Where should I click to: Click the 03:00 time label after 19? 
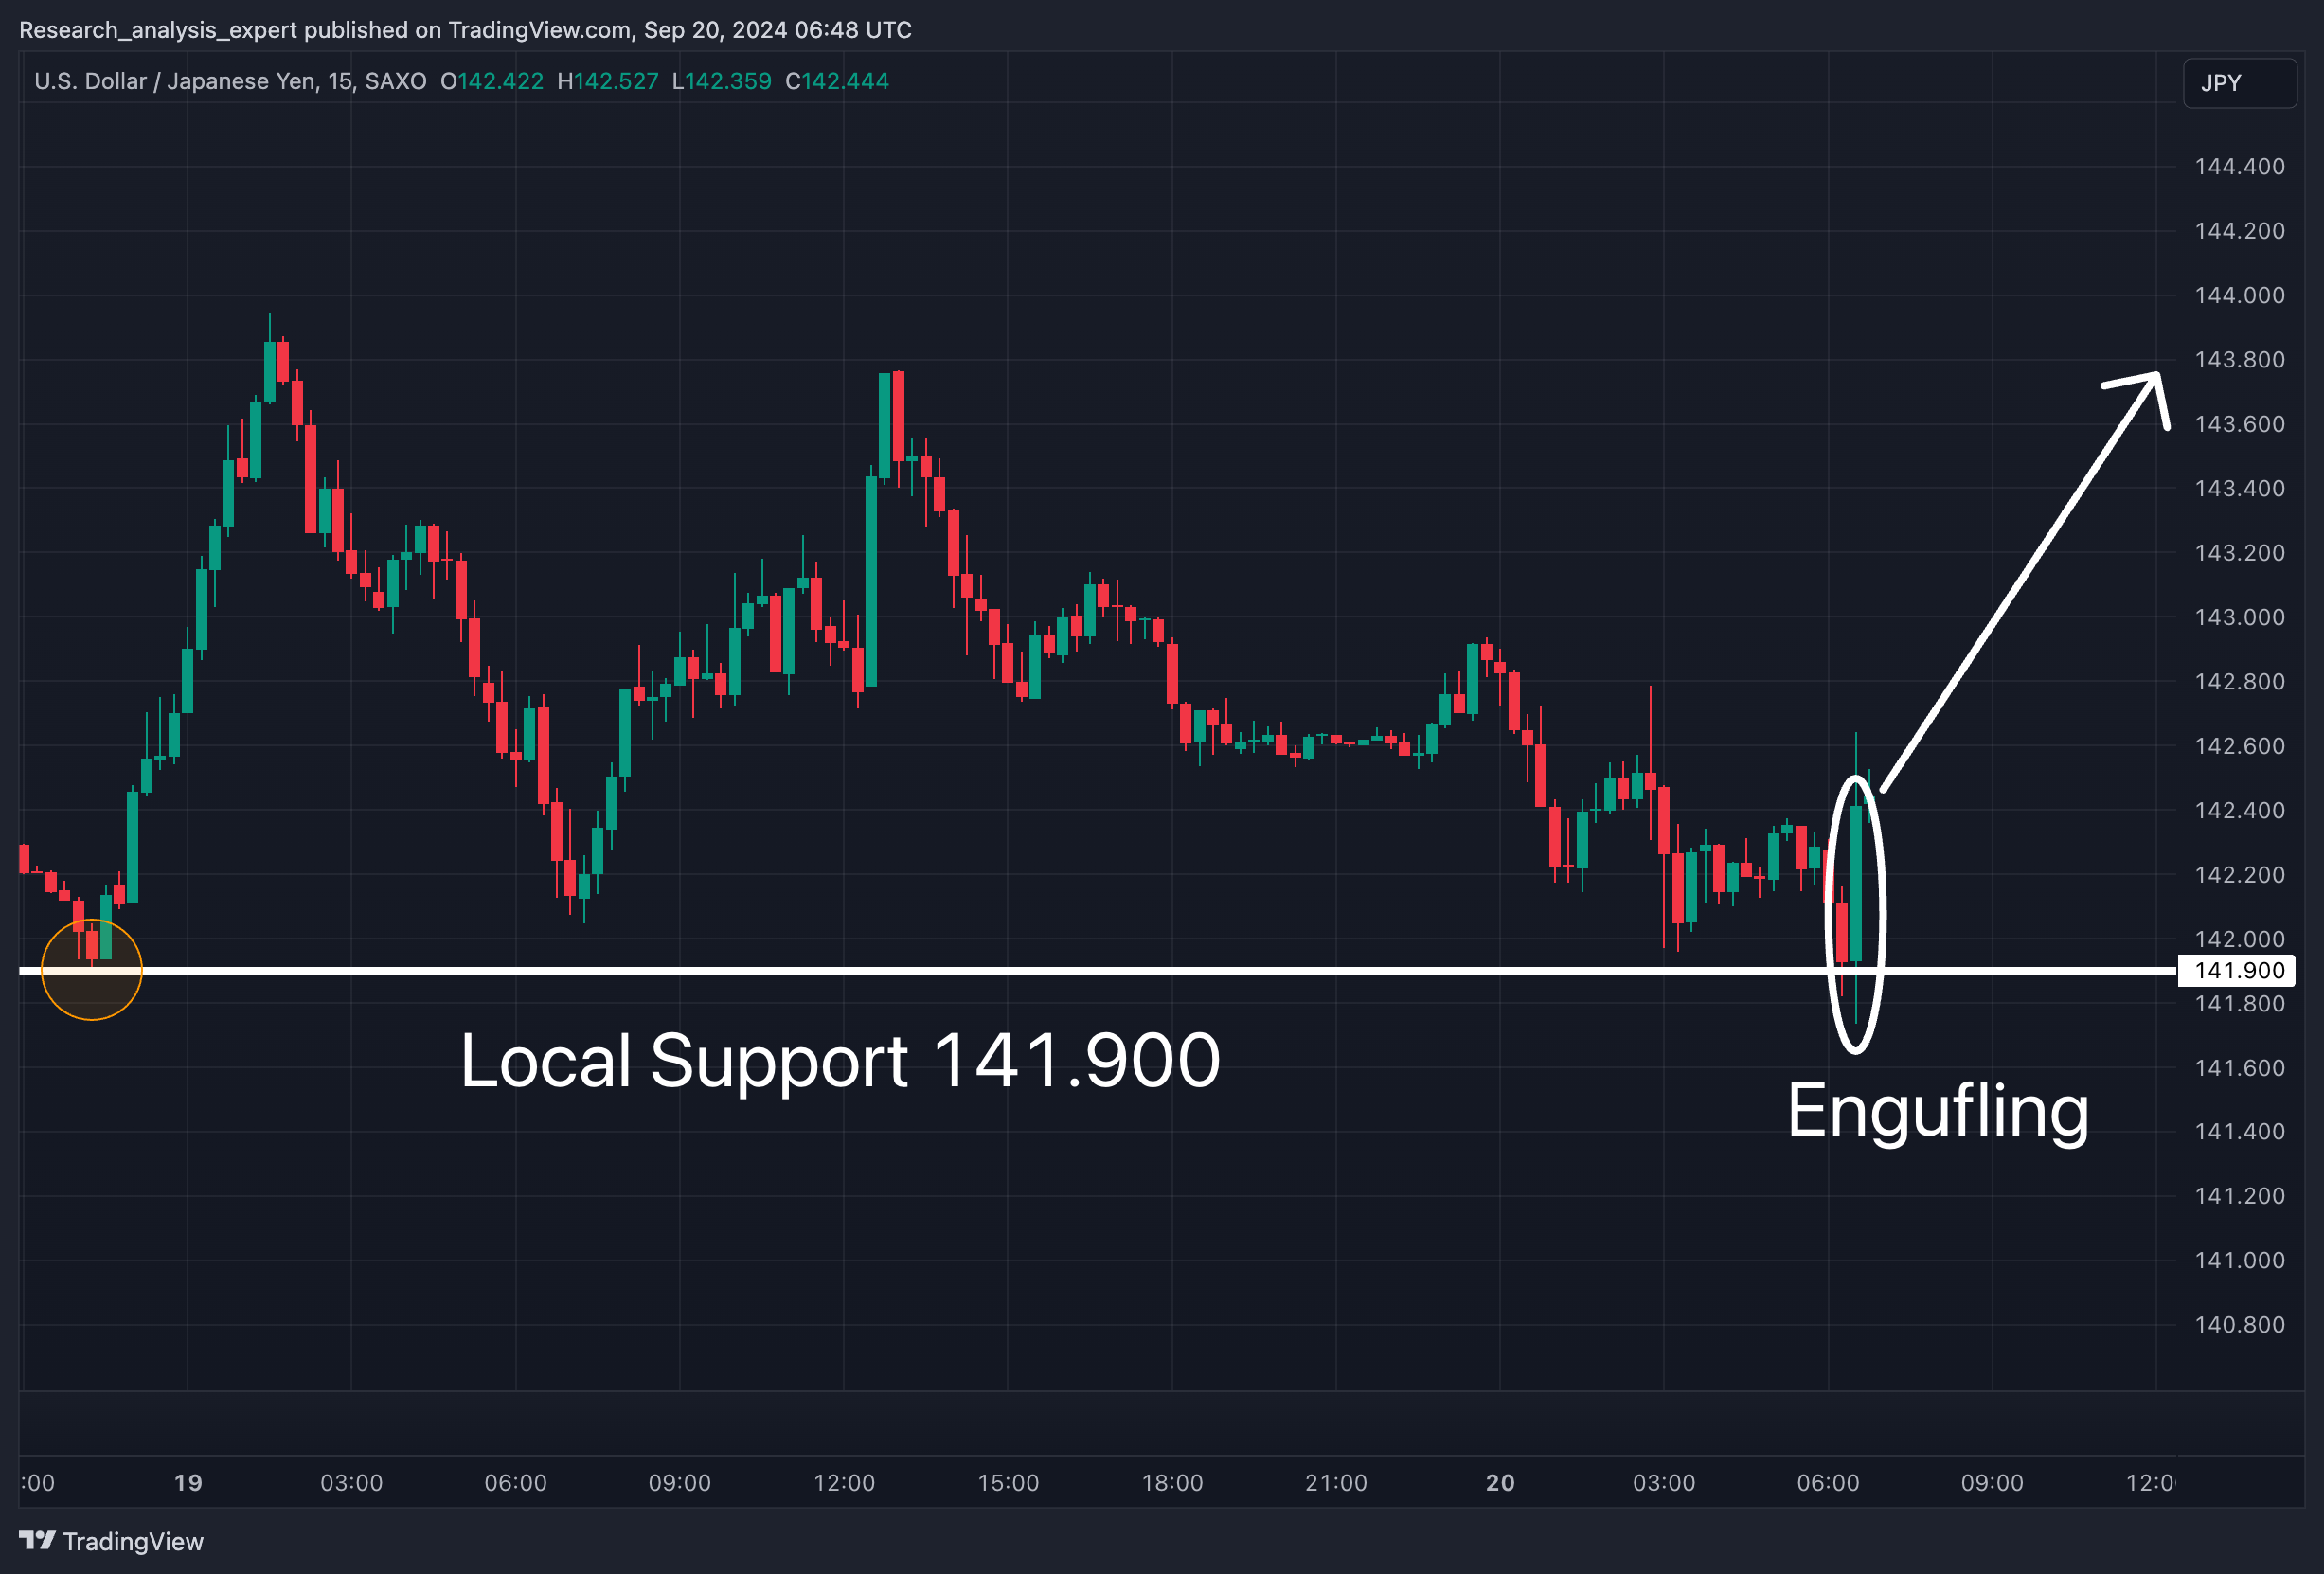[x=351, y=1482]
